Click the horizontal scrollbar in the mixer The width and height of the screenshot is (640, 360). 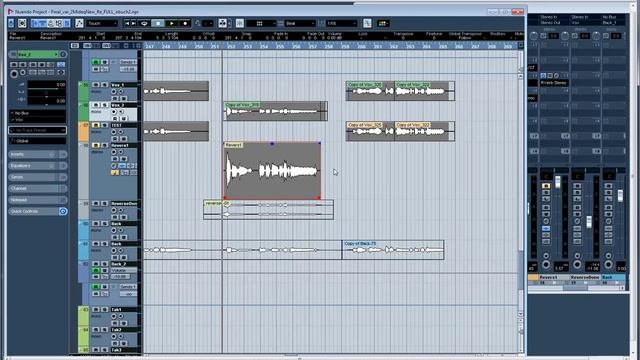pos(576,288)
